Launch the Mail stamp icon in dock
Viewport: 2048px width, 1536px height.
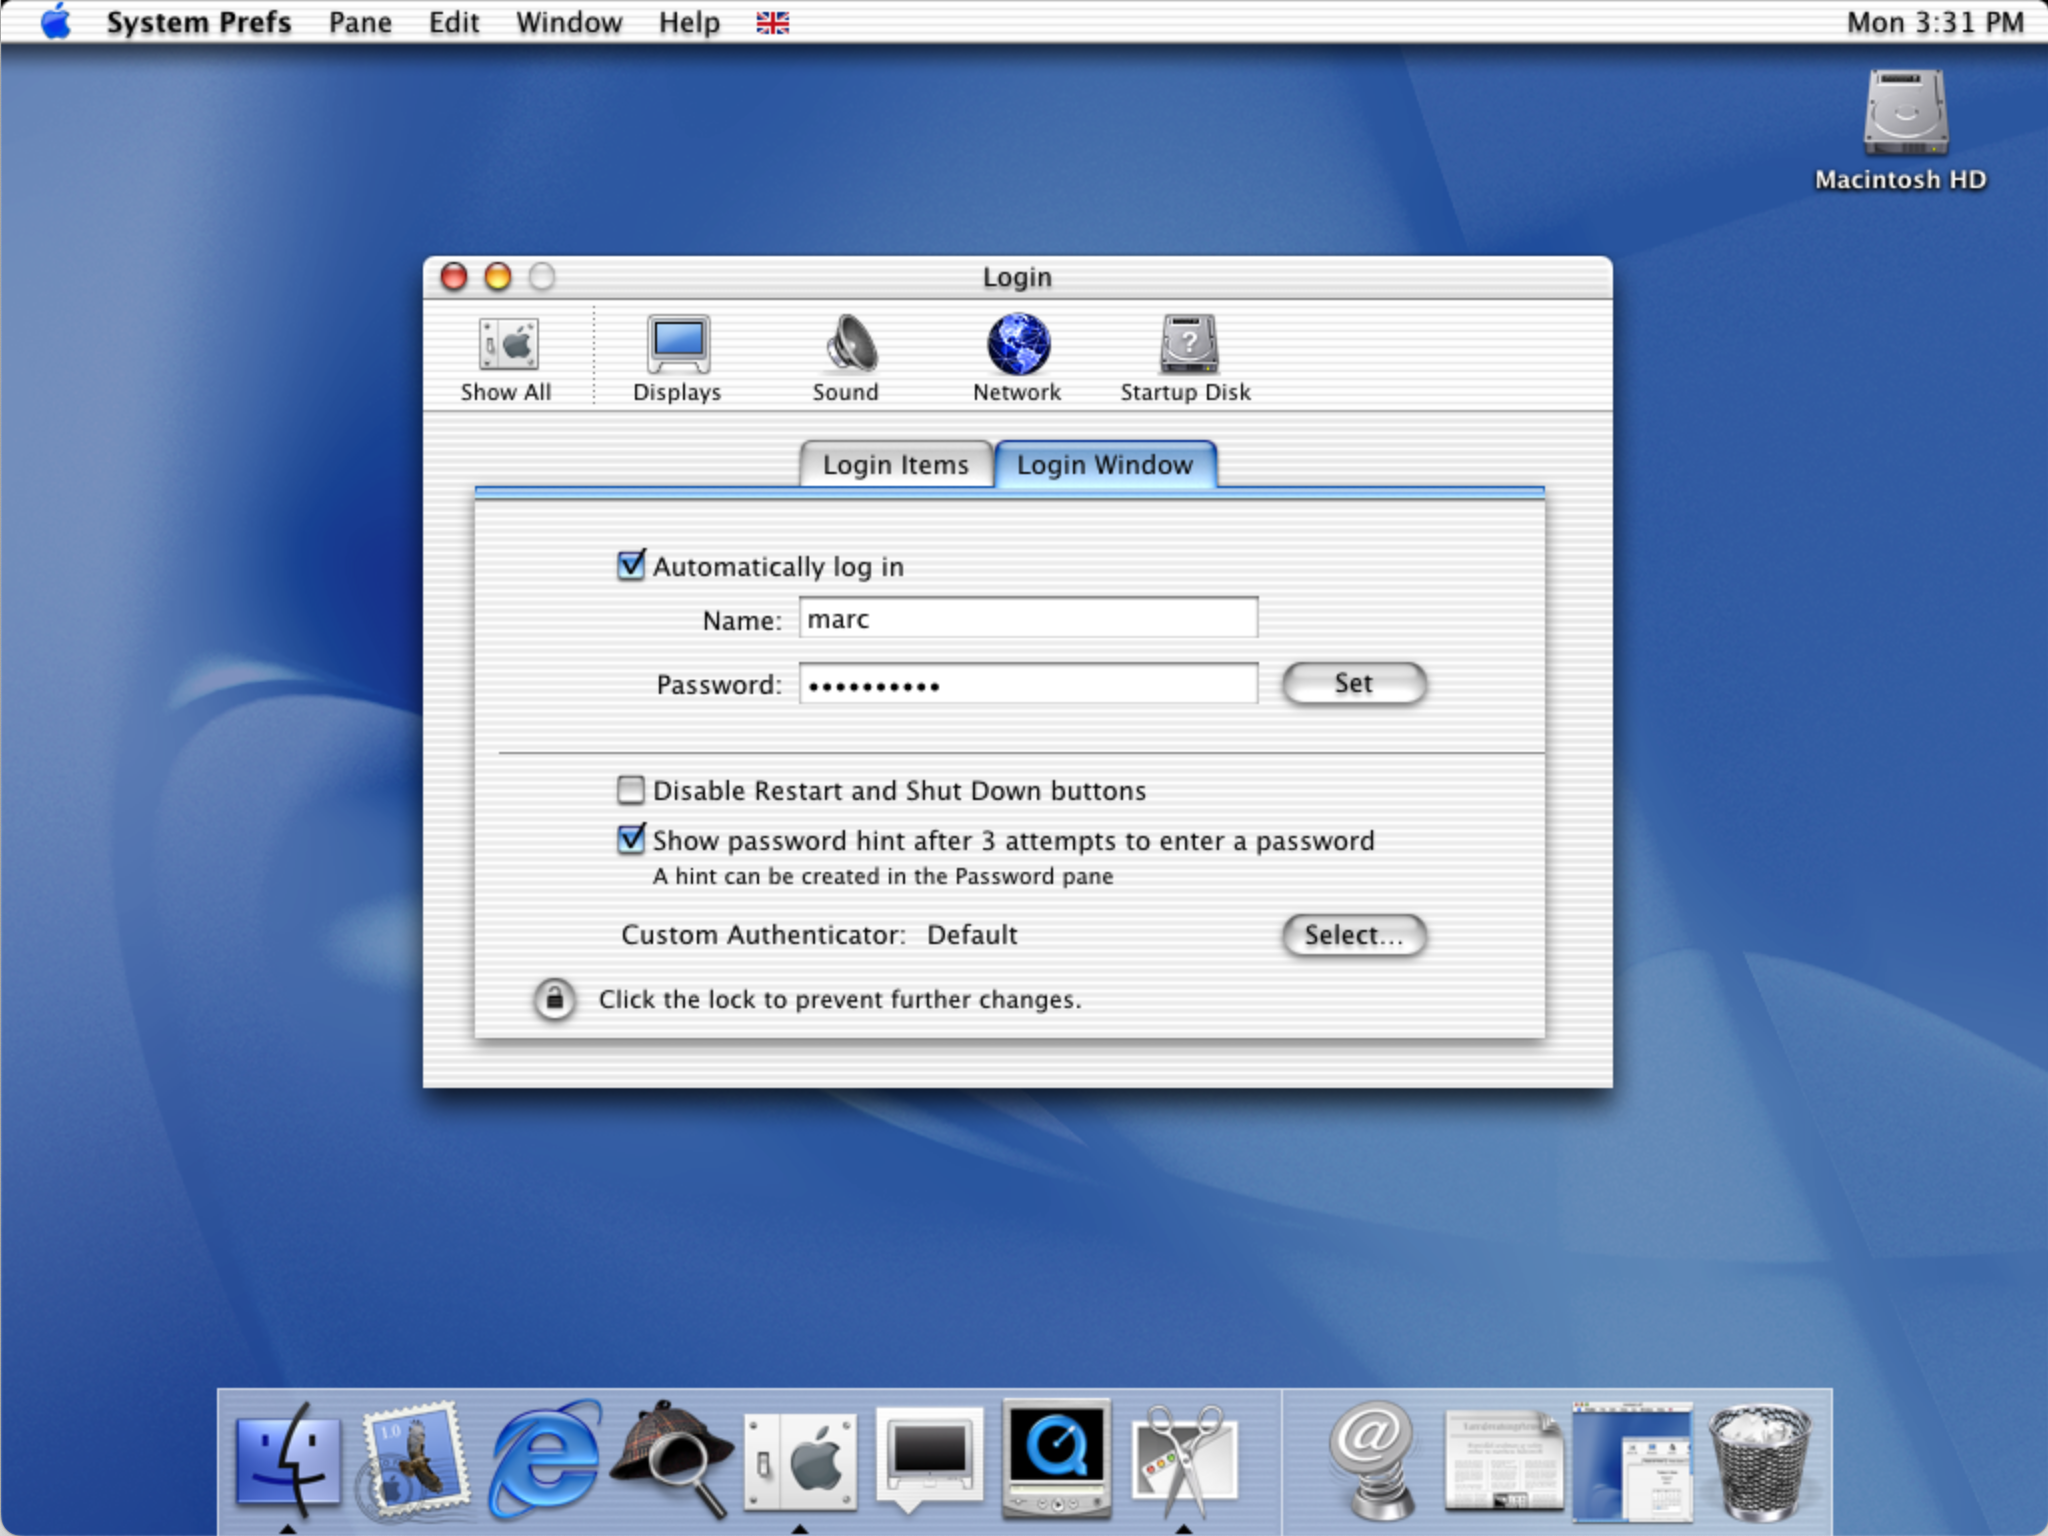click(415, 1460)
